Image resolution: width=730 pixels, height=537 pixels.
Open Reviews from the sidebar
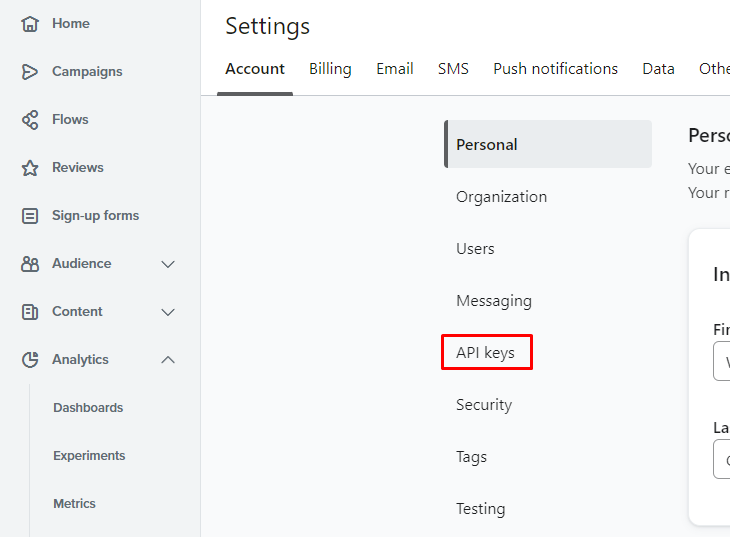pyautogui.click(x=78, y=168)
